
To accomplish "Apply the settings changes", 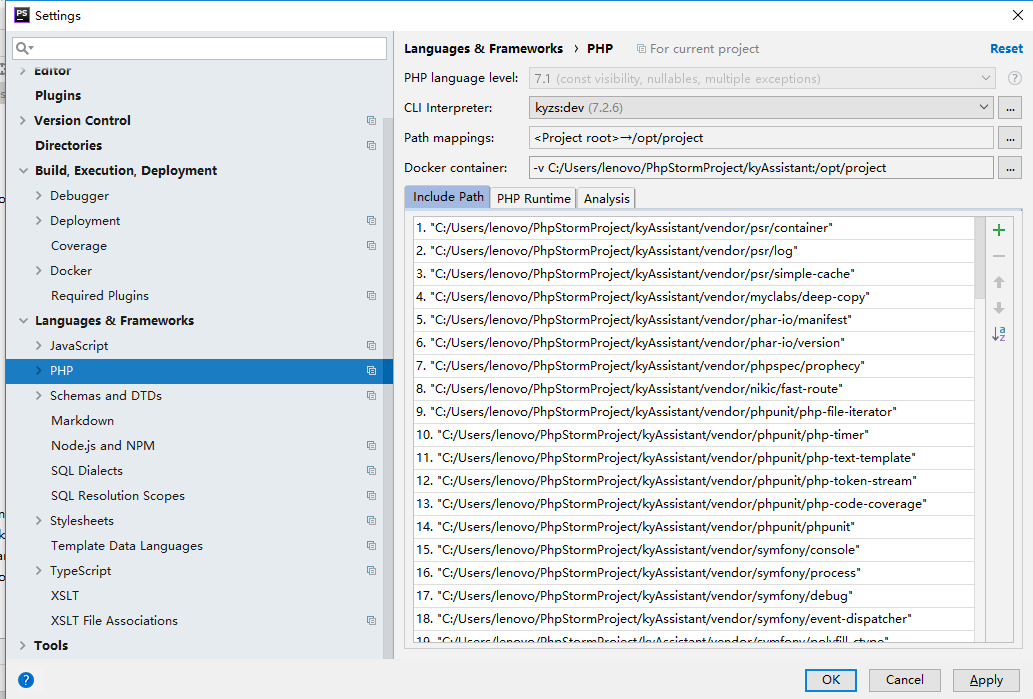I will (x=986, y=680).
